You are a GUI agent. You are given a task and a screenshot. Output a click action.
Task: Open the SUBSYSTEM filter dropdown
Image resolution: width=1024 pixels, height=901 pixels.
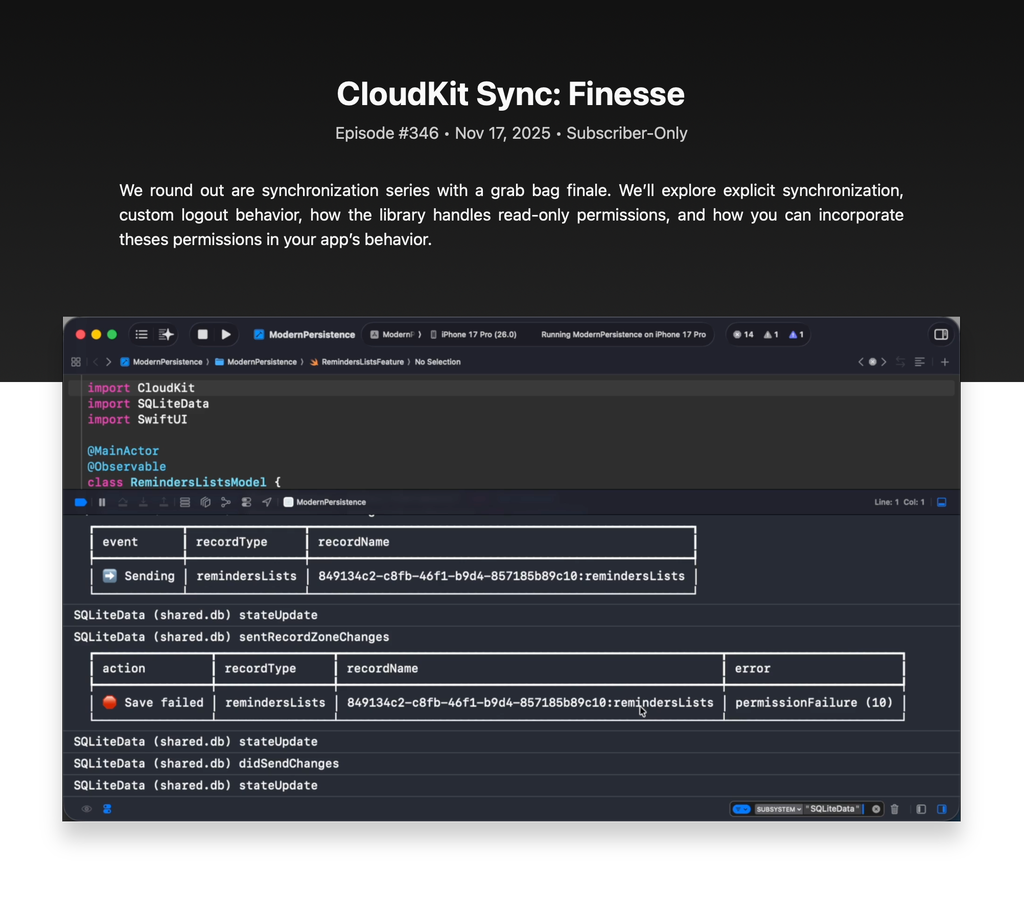[779, 809]
